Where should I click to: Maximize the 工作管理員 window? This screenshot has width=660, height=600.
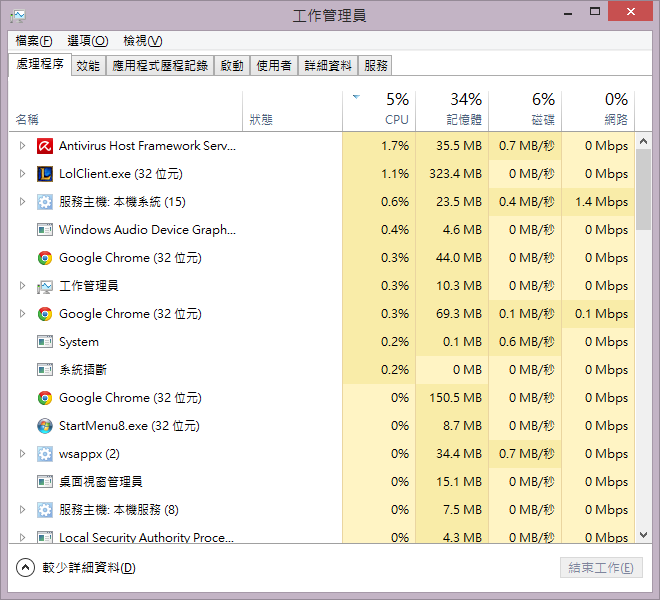click(x=595, y=12)
